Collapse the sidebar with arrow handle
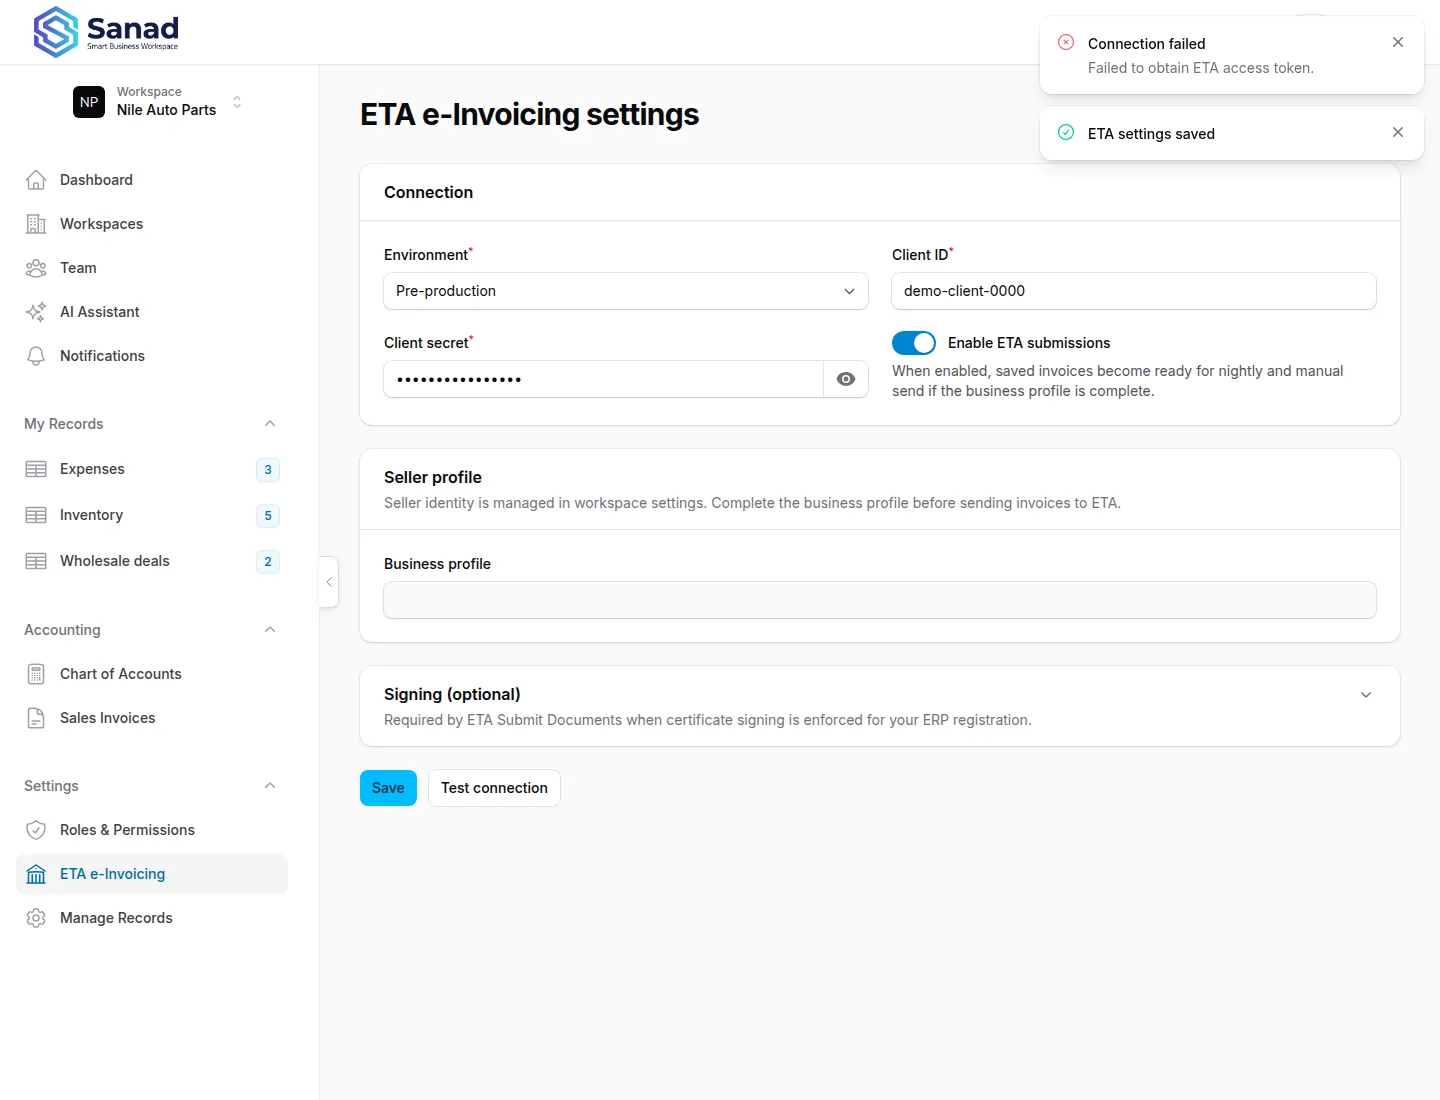This screenshot has height=1100, width=1440. 329,582
